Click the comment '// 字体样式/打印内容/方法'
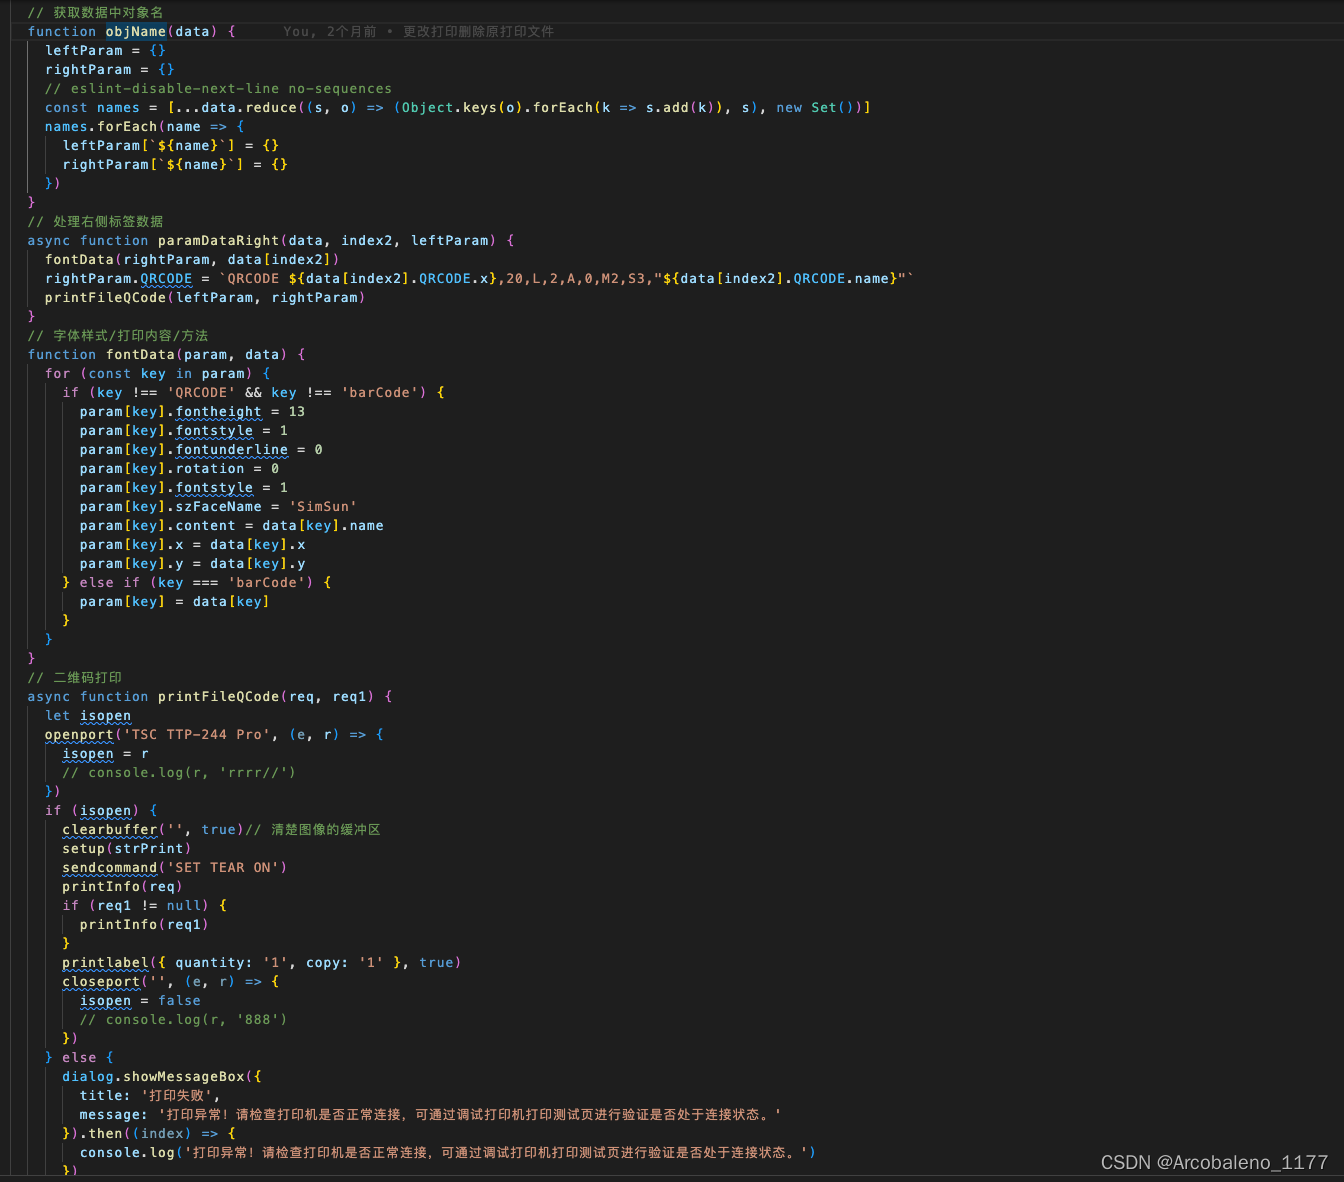This screenshot has height=1182, width=1344. coord(118,335)
